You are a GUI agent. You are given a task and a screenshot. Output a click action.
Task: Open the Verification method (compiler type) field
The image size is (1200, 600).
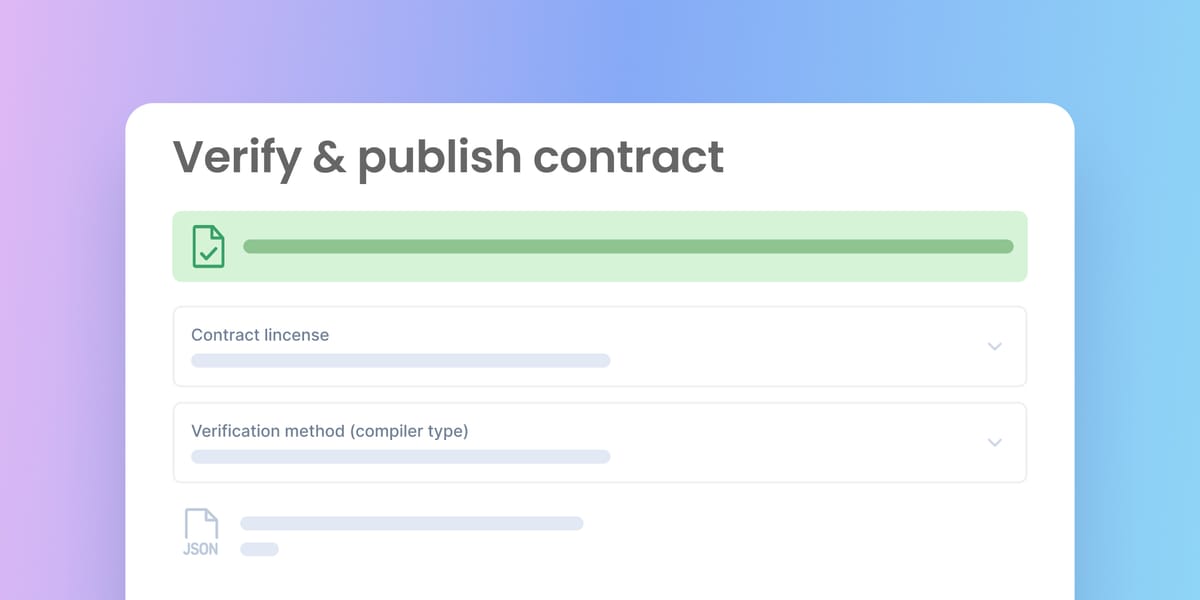pos(600,442)
